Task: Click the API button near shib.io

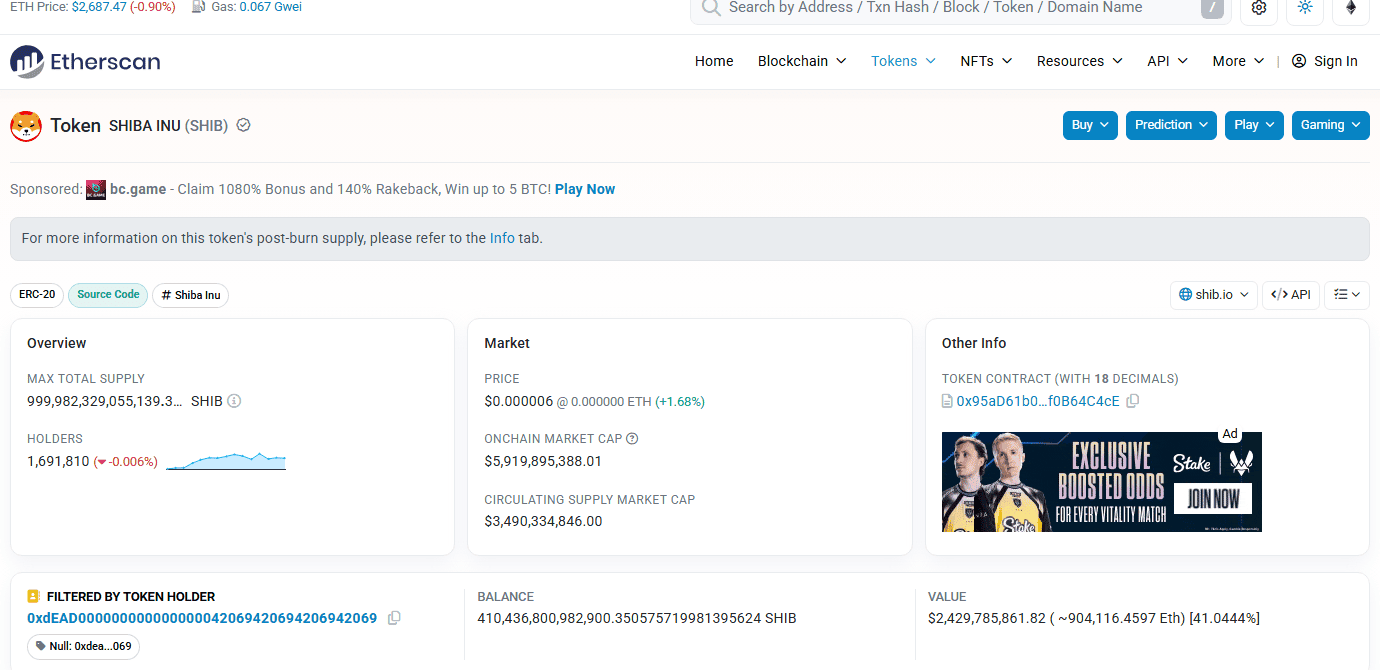Action: pyautogui.click(x=1291, y=295)
